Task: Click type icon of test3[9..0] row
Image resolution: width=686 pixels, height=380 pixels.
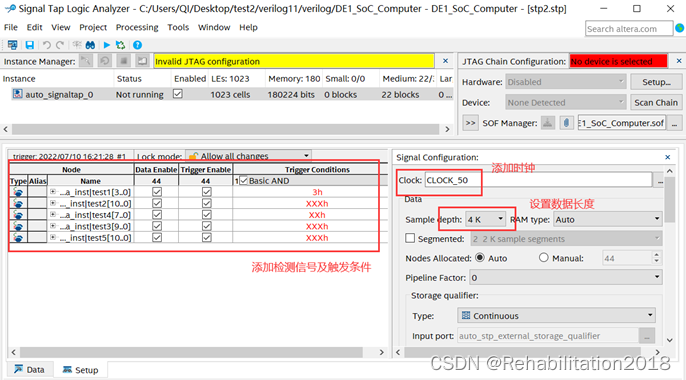Action: 18,226
